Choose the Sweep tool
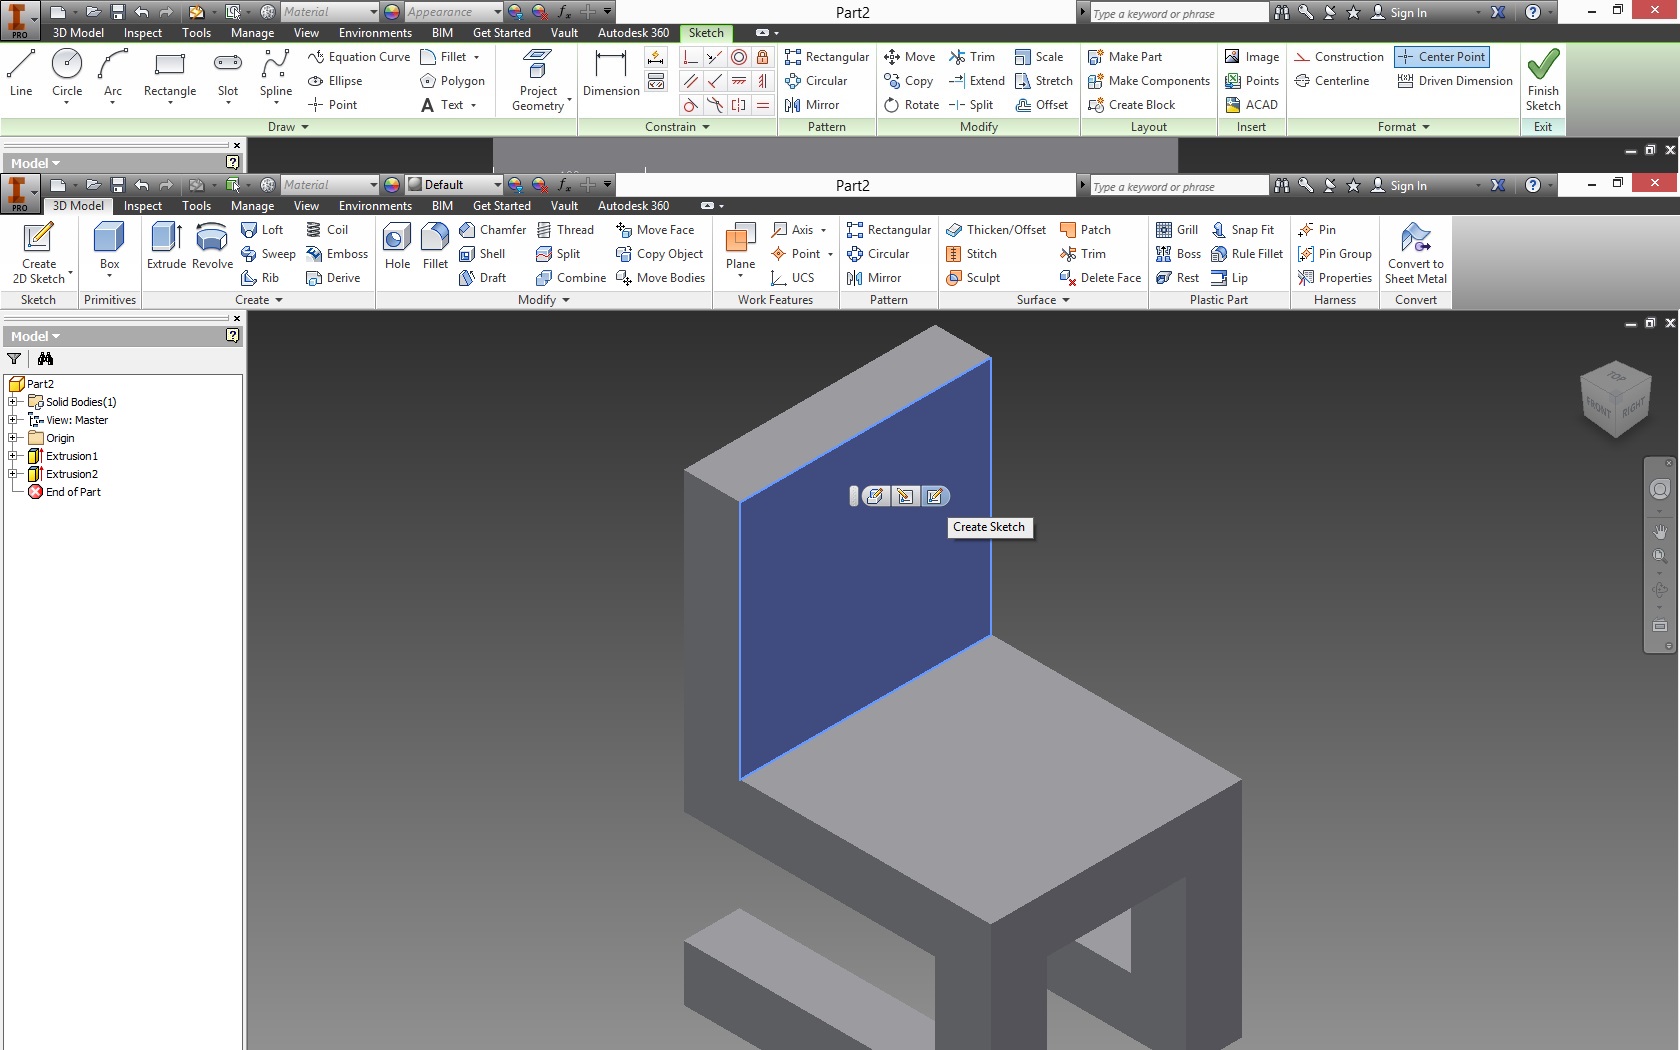The height and width of the screenshot is (1050, 1680). 268,254
